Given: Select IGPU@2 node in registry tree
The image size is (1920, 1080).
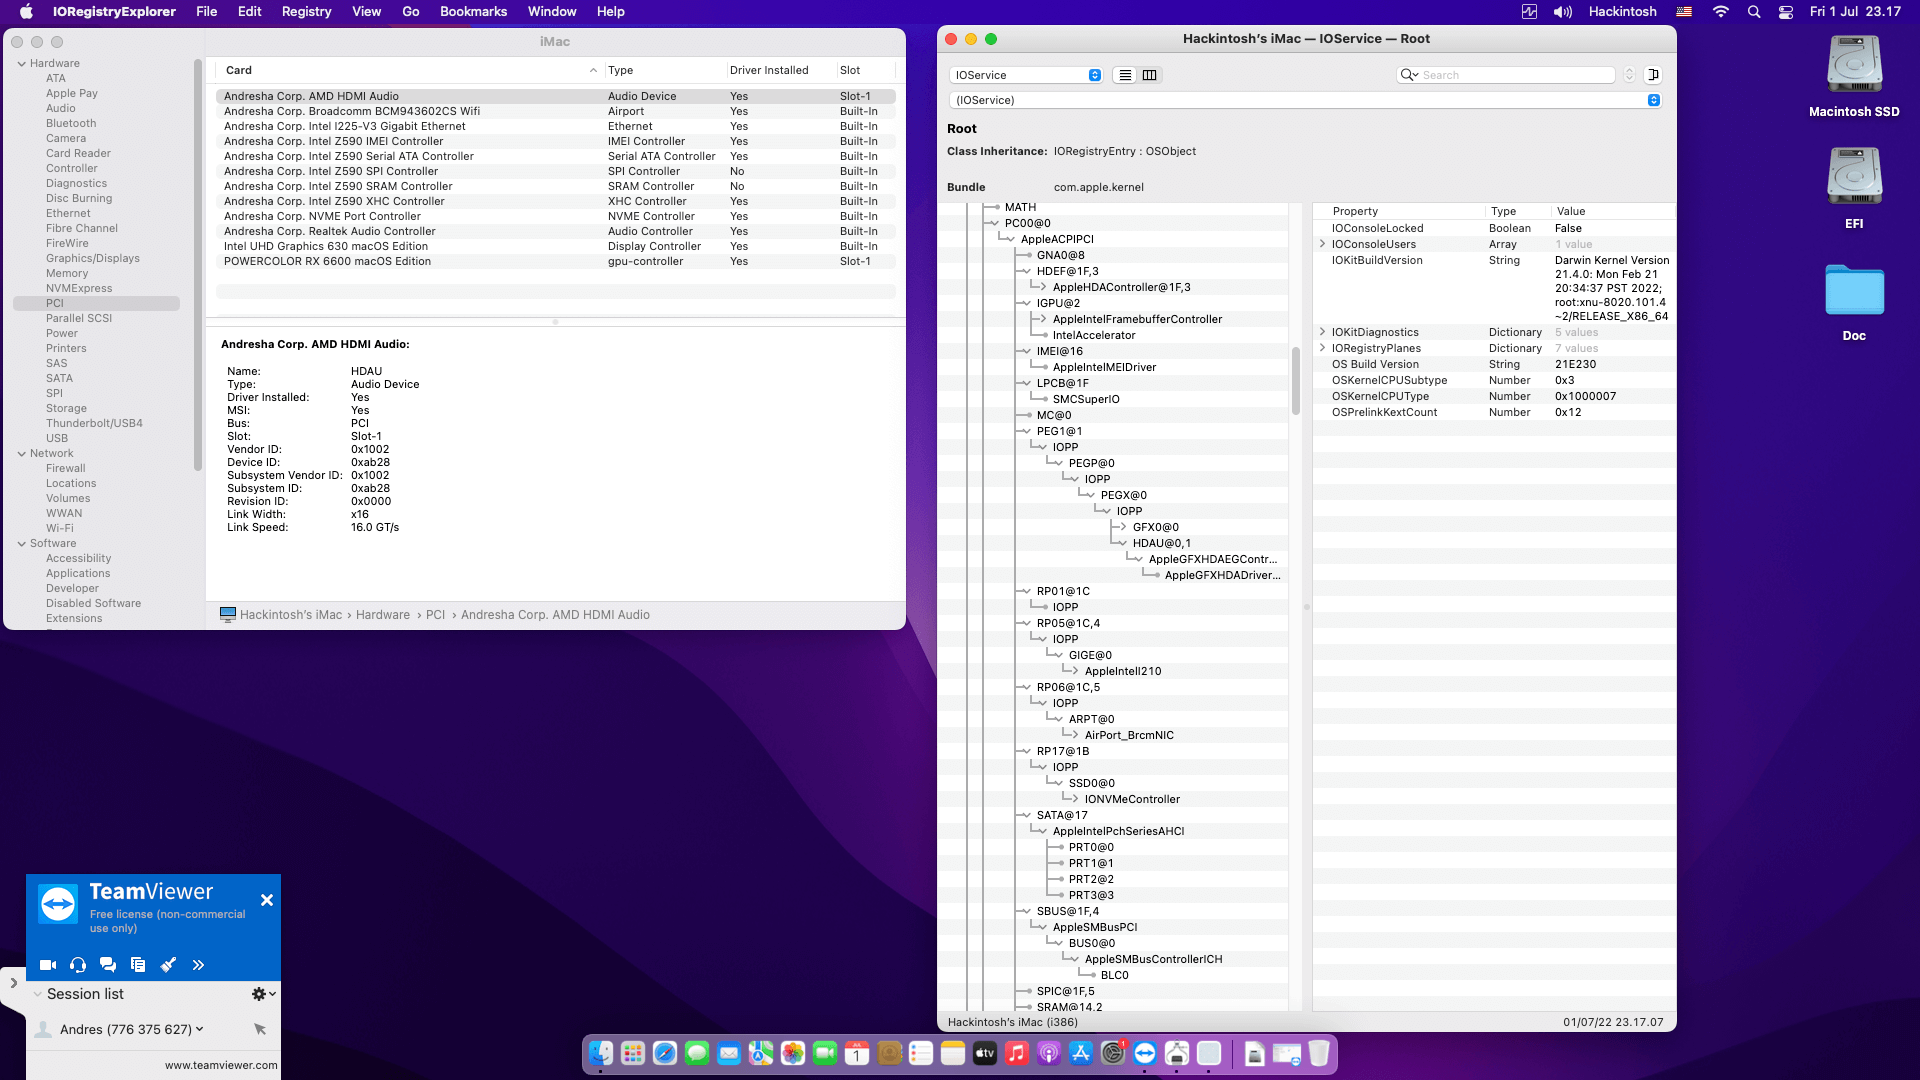Looking at the screenshot, I should 1058,303.
